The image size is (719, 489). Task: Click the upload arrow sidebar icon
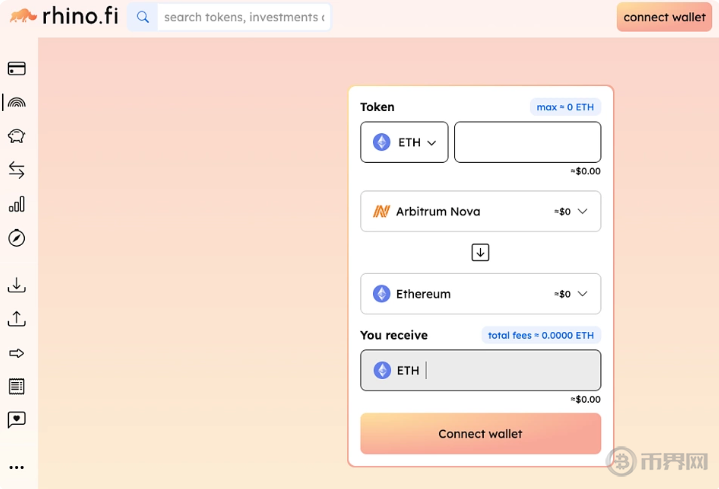[16, 319]
